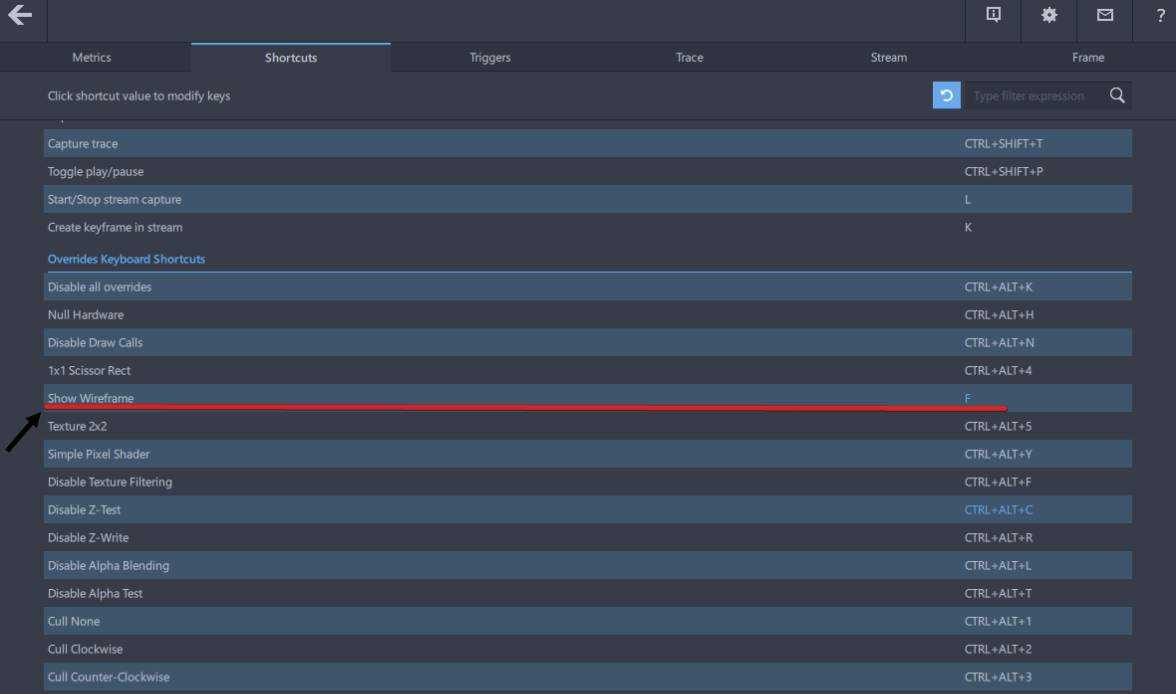Image resolution: width=1176 pixels, height=694 pixels.
Task: Edit Cull Clockwise shortcut CTRL+ALT+2
Action: [x=998, y=649]
